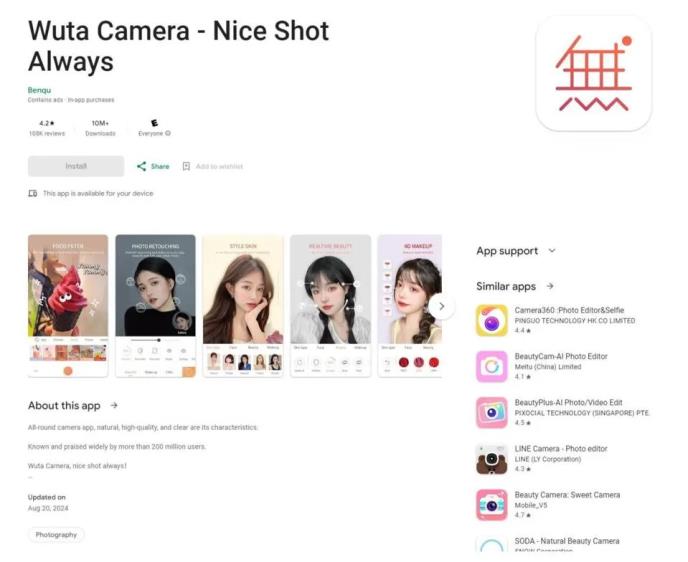Image resolution: width=688 pixels, height=562 pixels.
Task: Open the 3D Makeup screenshot
Action: 410,306
